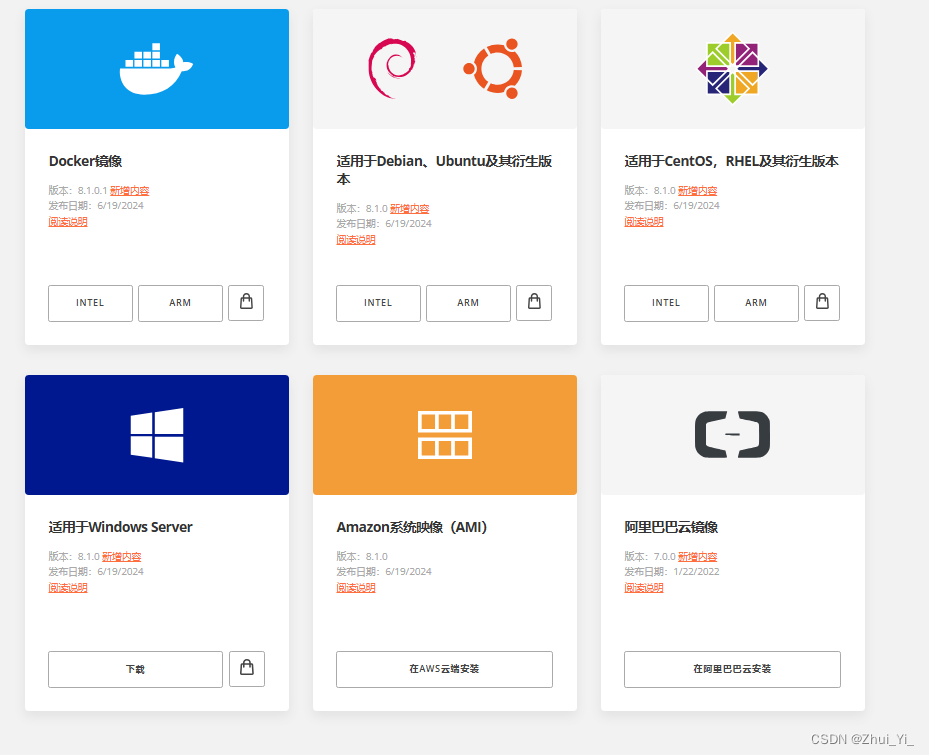
Task: Open 阅读说明 link in CentOS/RHEL card
Action: pos(644,222)
